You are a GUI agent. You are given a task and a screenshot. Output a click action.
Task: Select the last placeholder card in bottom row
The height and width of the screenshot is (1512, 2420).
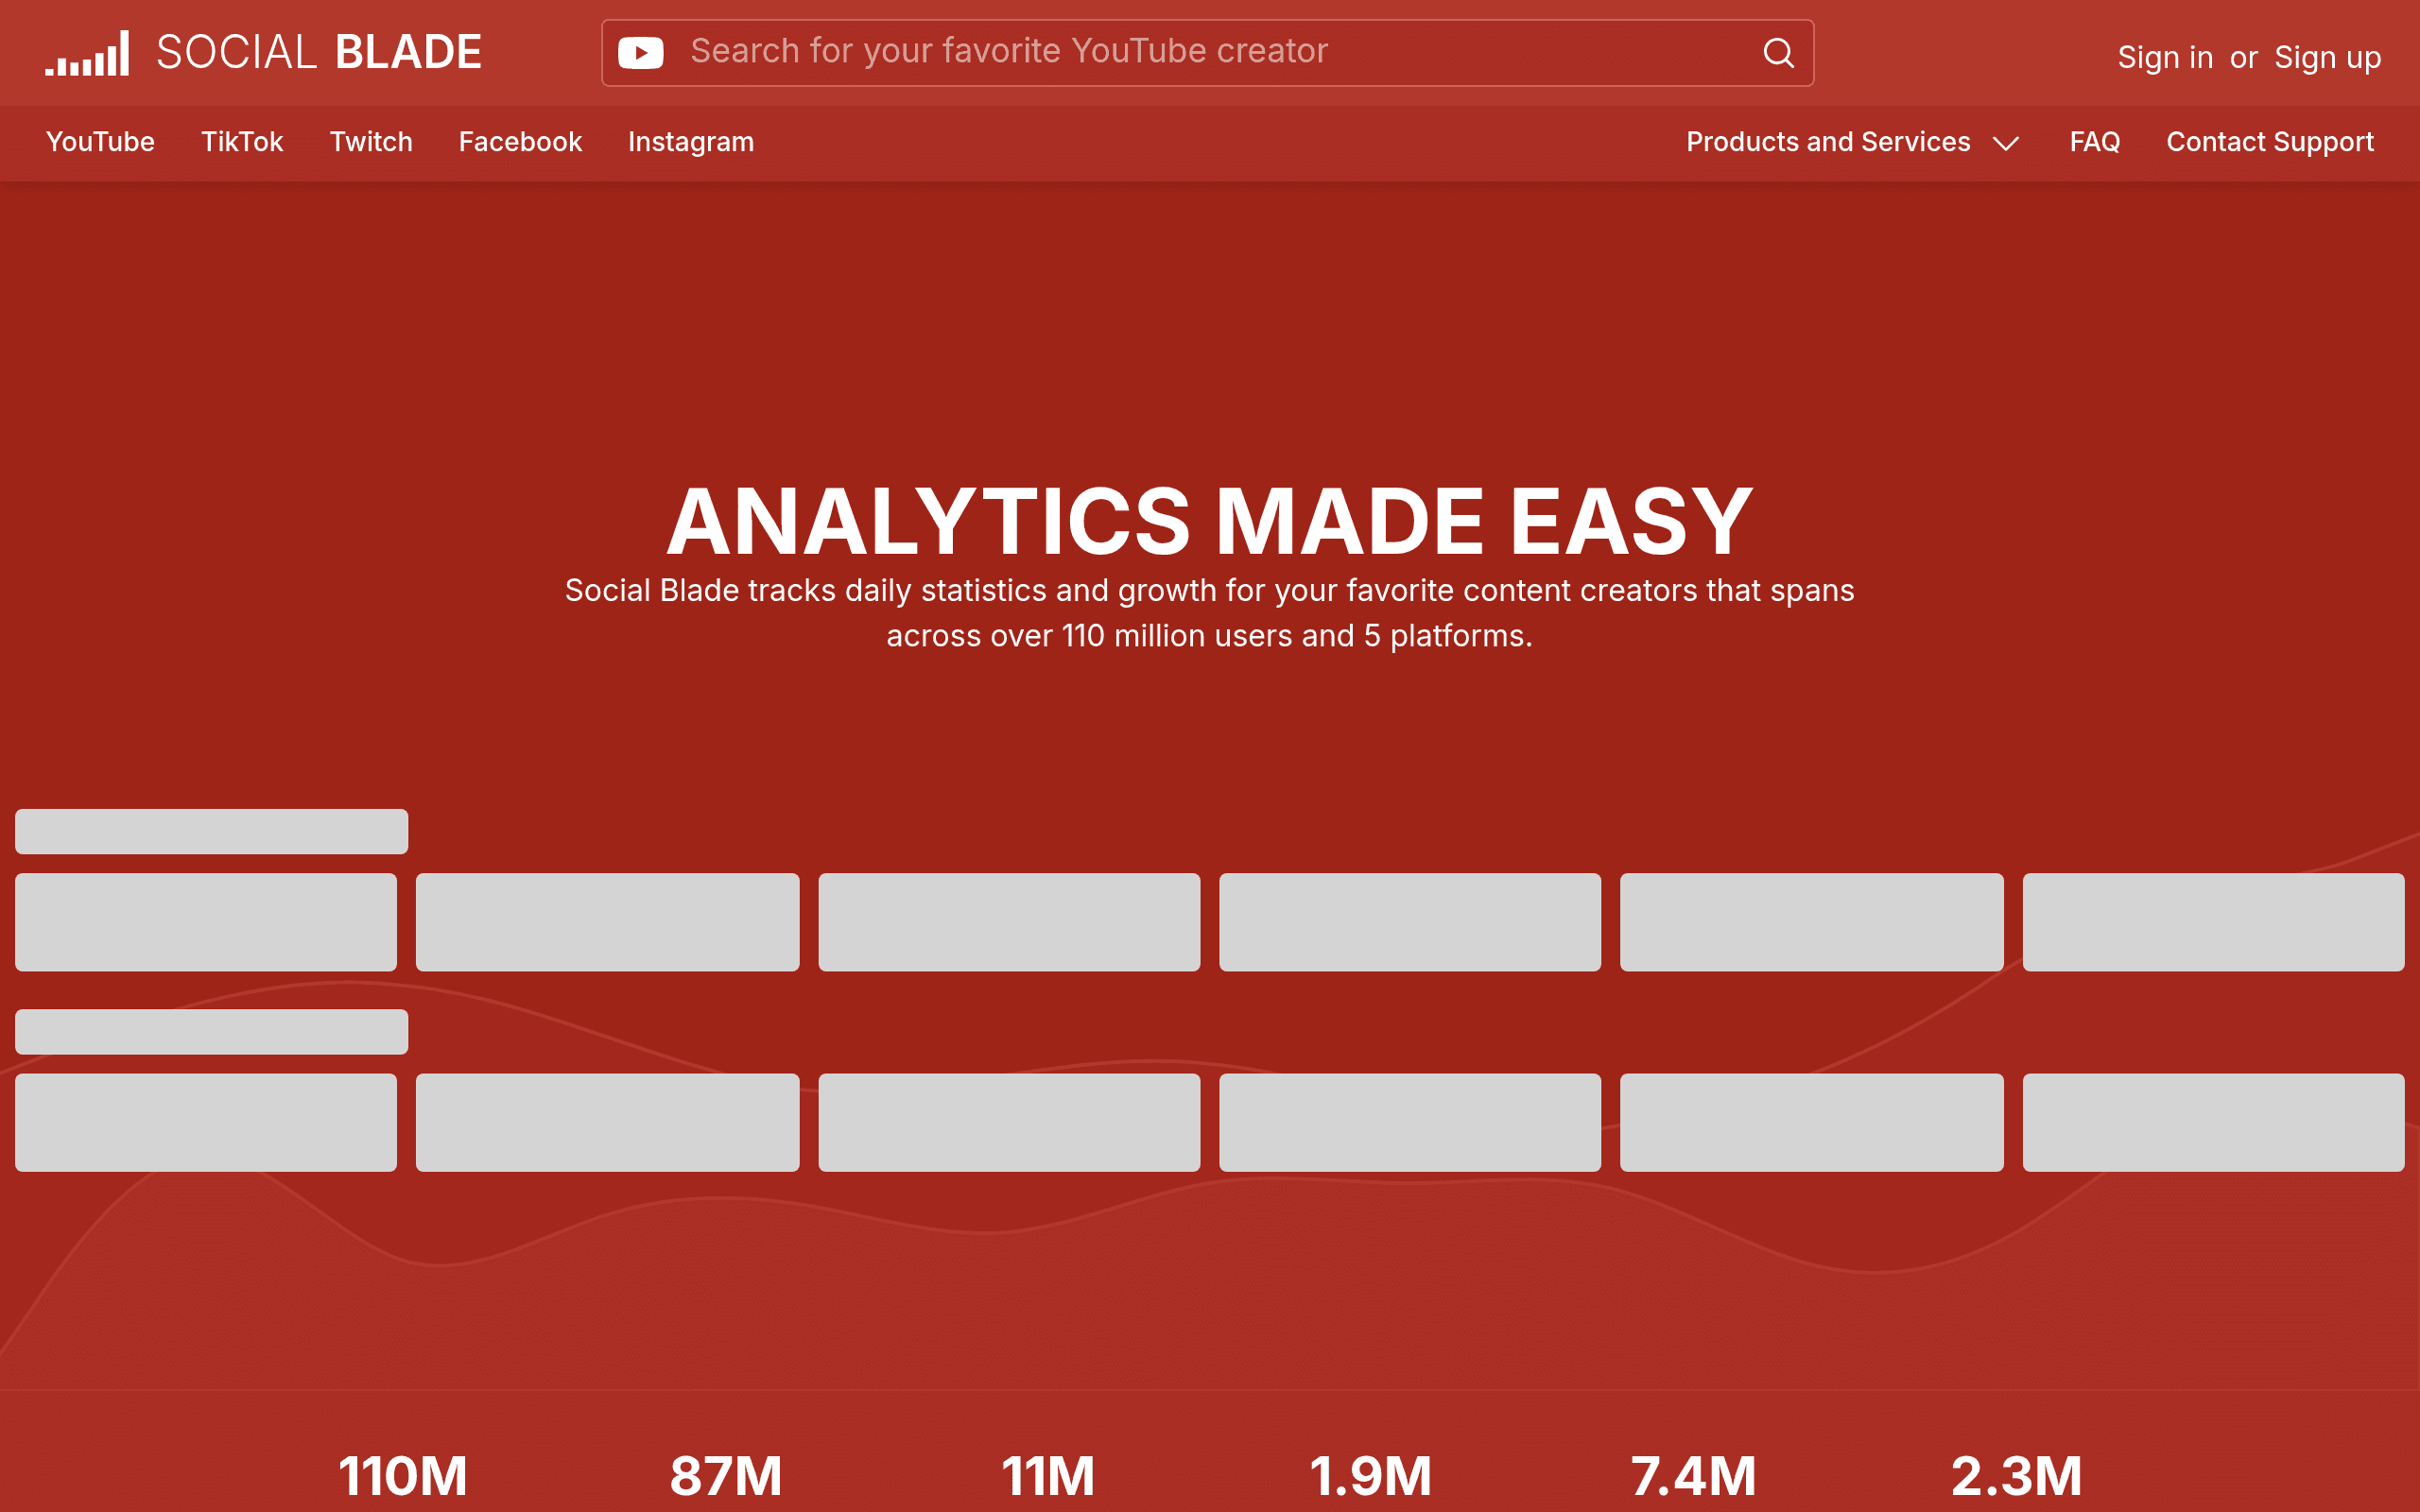pos(2213,1122)
